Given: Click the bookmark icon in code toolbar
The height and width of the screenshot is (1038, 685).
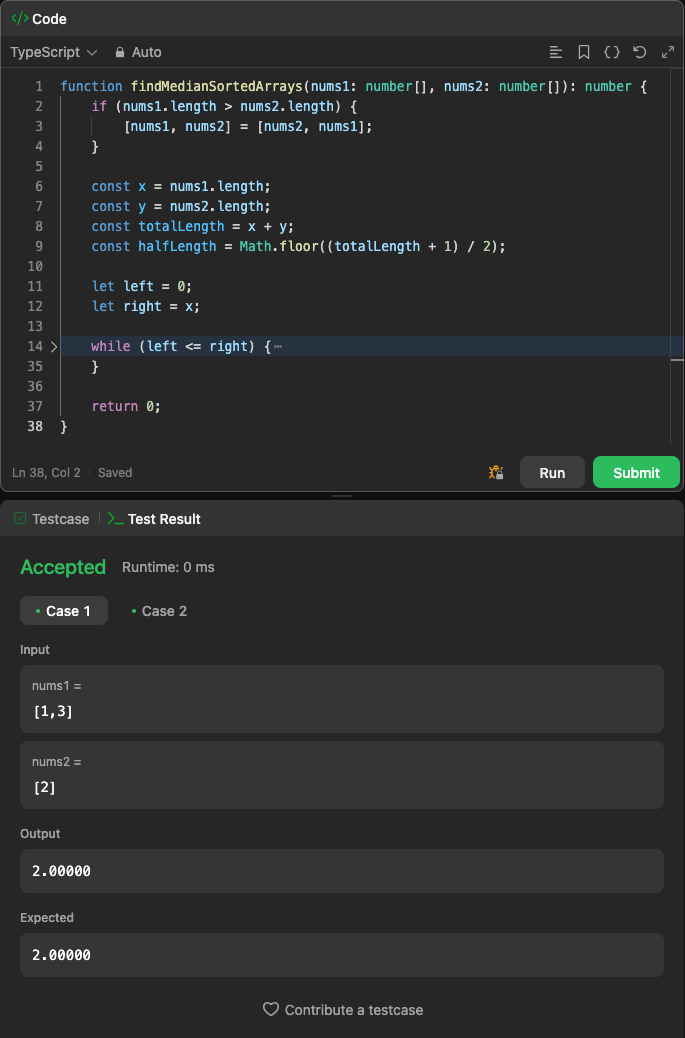Looking at the screenshot, I should tap(584, 52).
